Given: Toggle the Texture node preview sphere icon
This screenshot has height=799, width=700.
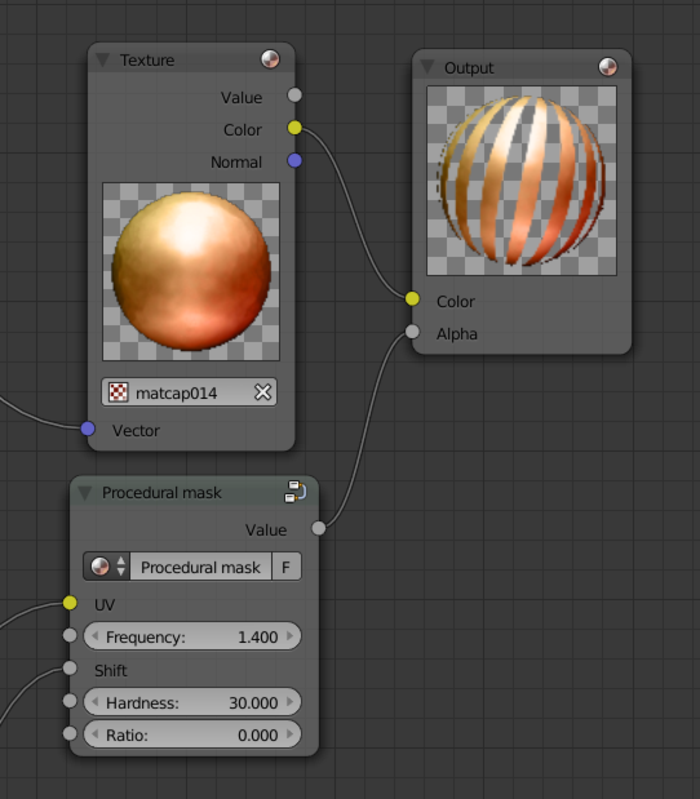Looking at the screenshot, I should (x=270, y=59).
